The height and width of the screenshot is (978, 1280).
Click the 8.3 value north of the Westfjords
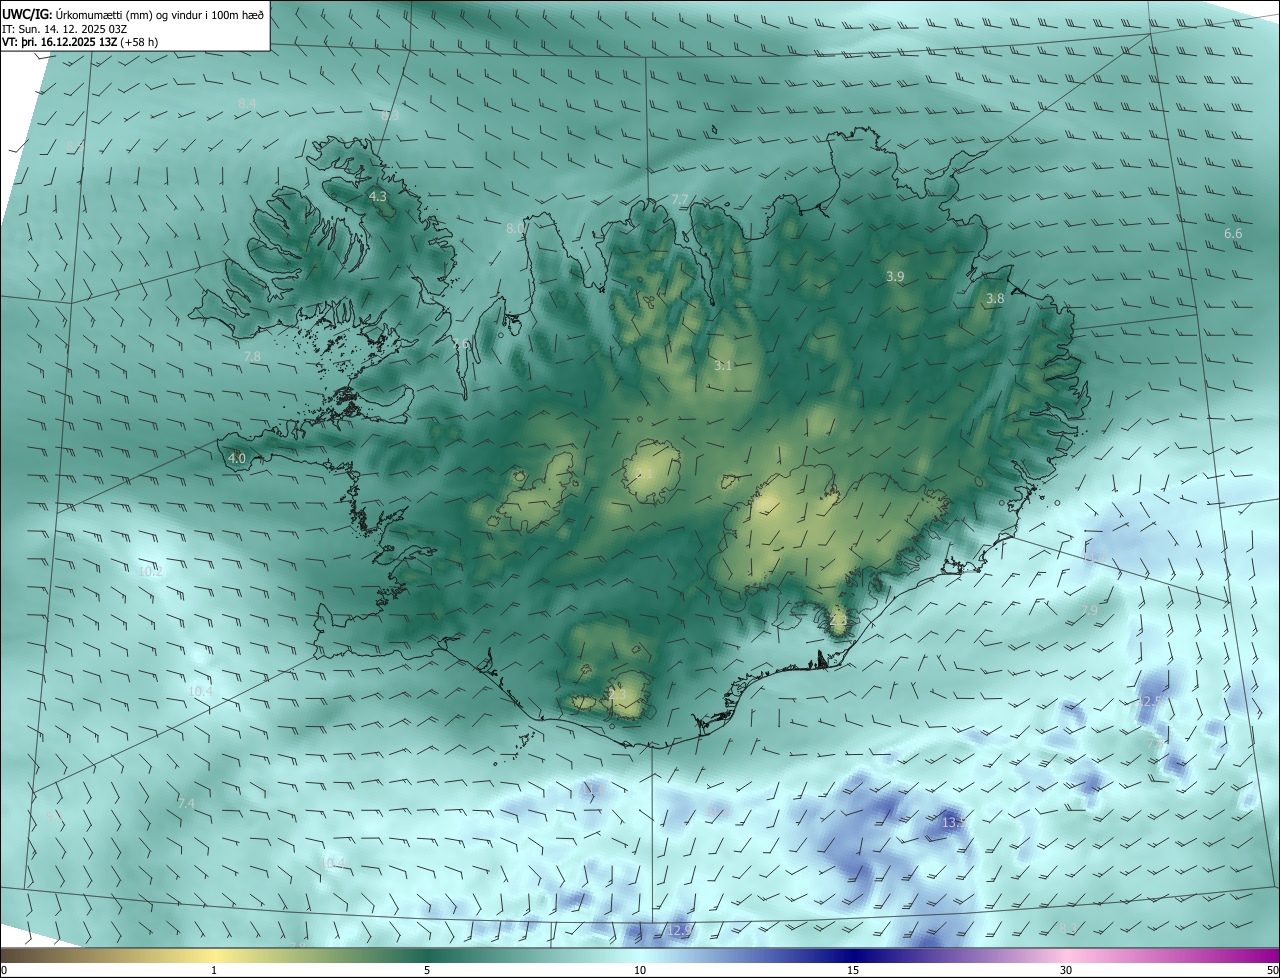pos(390,116)
